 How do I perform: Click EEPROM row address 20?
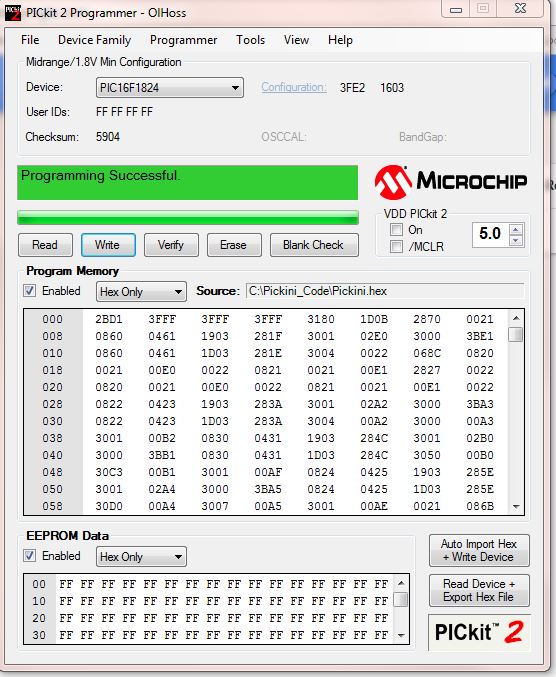tap(39, 618)
